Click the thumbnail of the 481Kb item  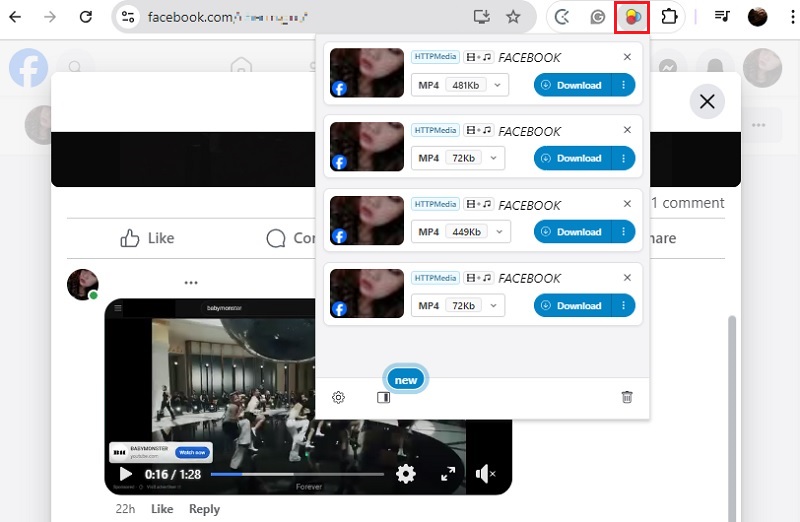[x=367, y=73]
